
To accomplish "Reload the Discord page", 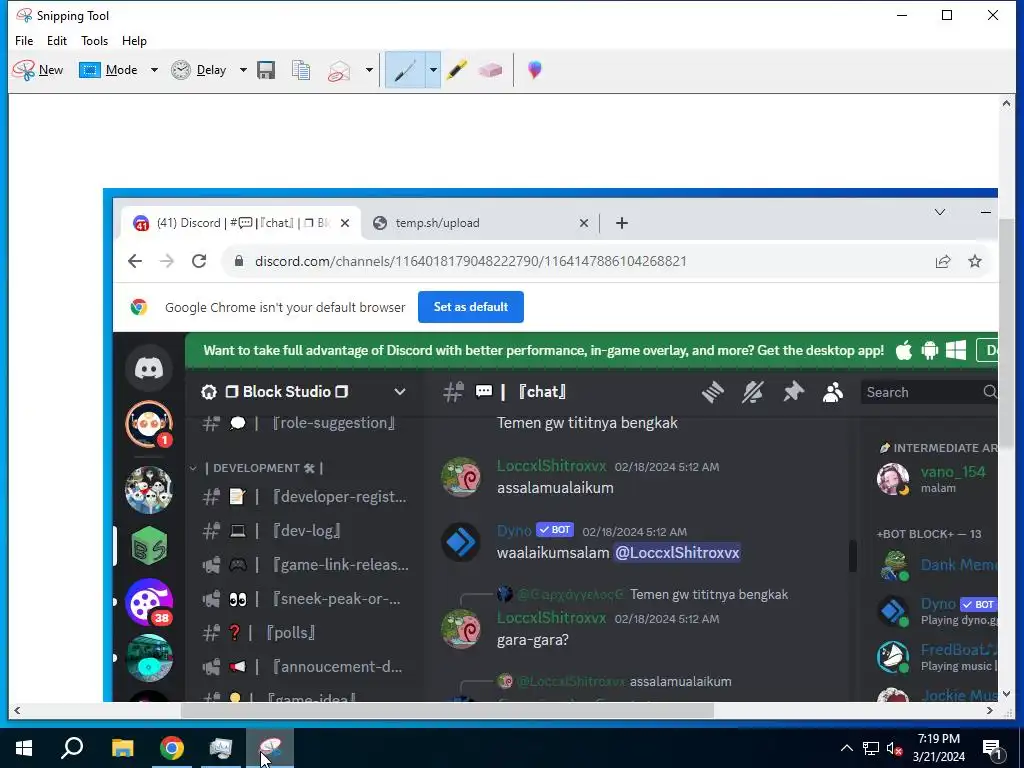I will tap(199, 261).
